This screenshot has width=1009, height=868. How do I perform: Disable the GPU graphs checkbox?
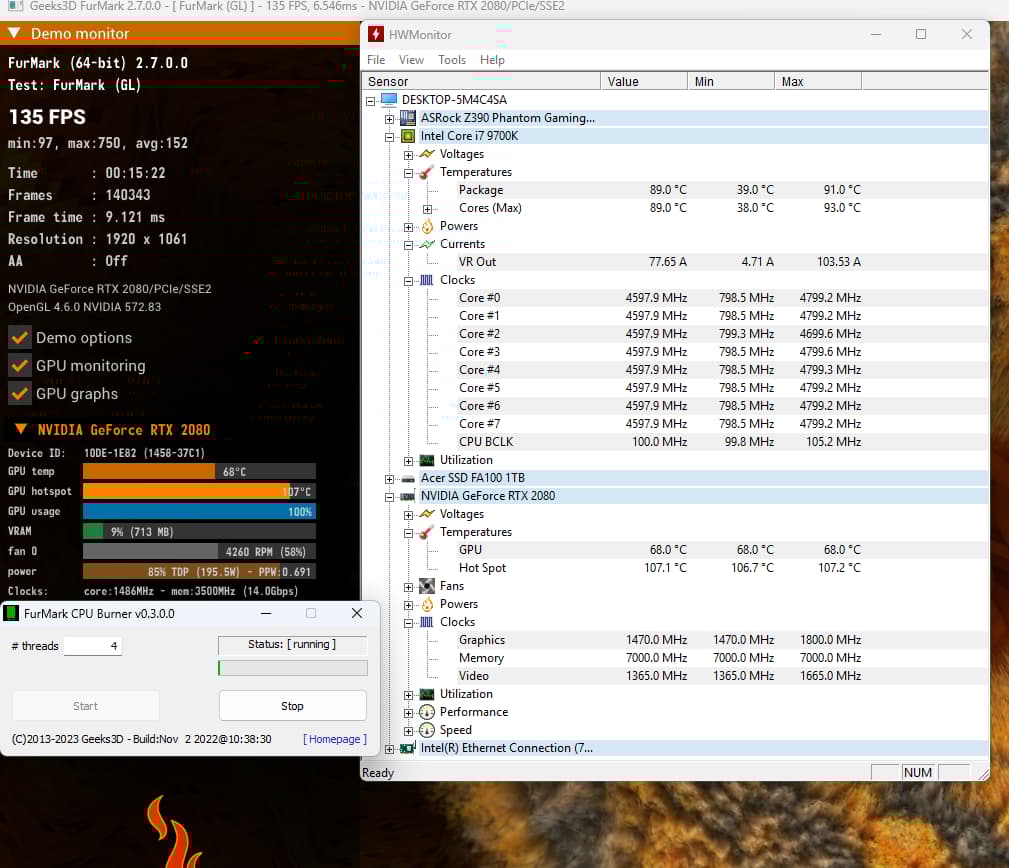click(x=19, y=394)
